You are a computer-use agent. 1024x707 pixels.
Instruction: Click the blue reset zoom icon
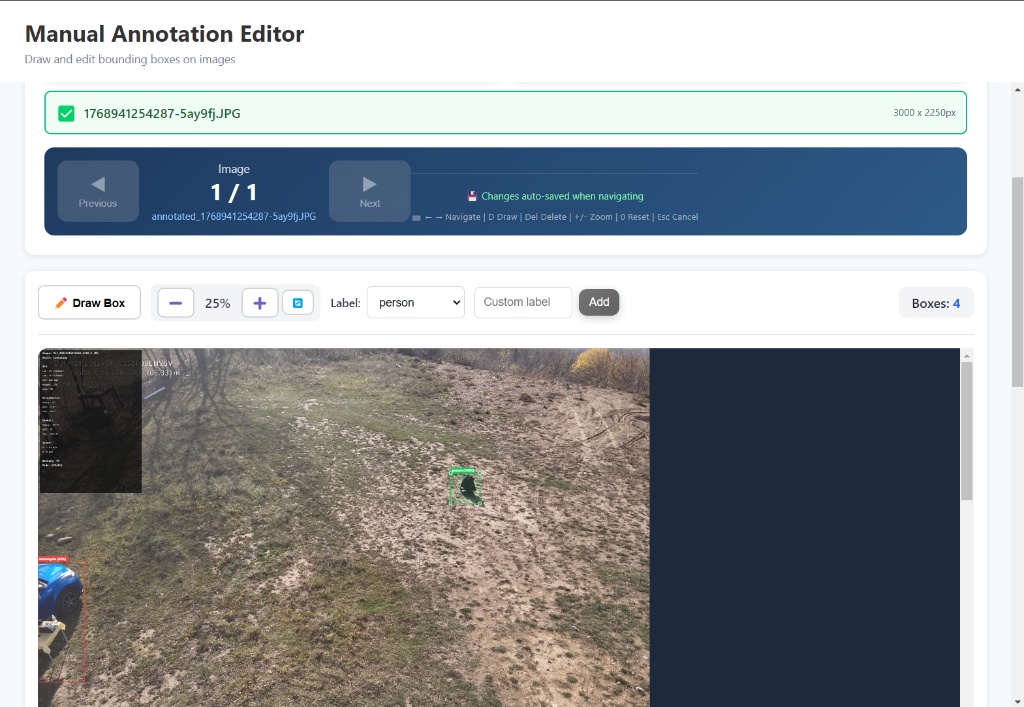pos(297,303)
